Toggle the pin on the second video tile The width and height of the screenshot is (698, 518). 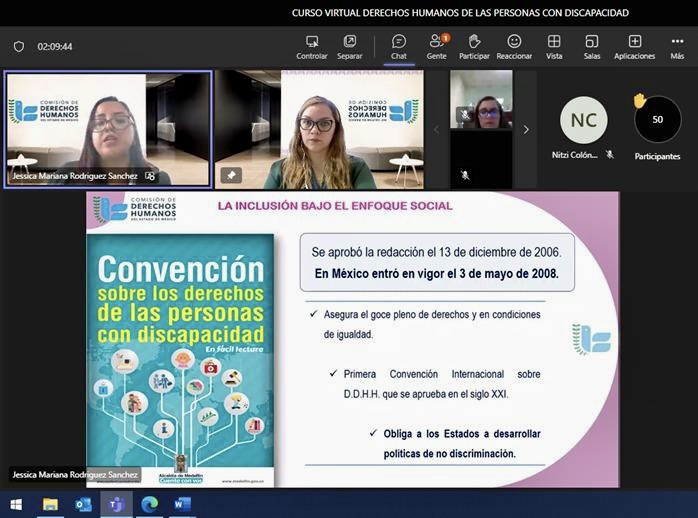tap(231, 175)
